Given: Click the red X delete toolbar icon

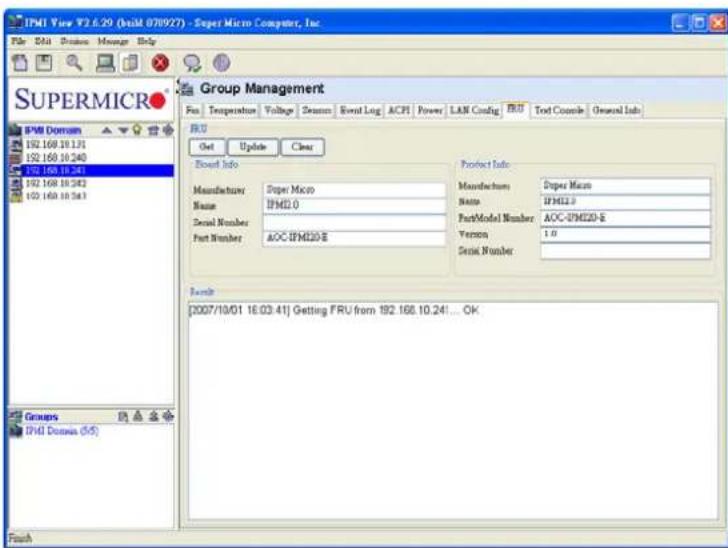Looking at the screenshot, I should point(160,63).
